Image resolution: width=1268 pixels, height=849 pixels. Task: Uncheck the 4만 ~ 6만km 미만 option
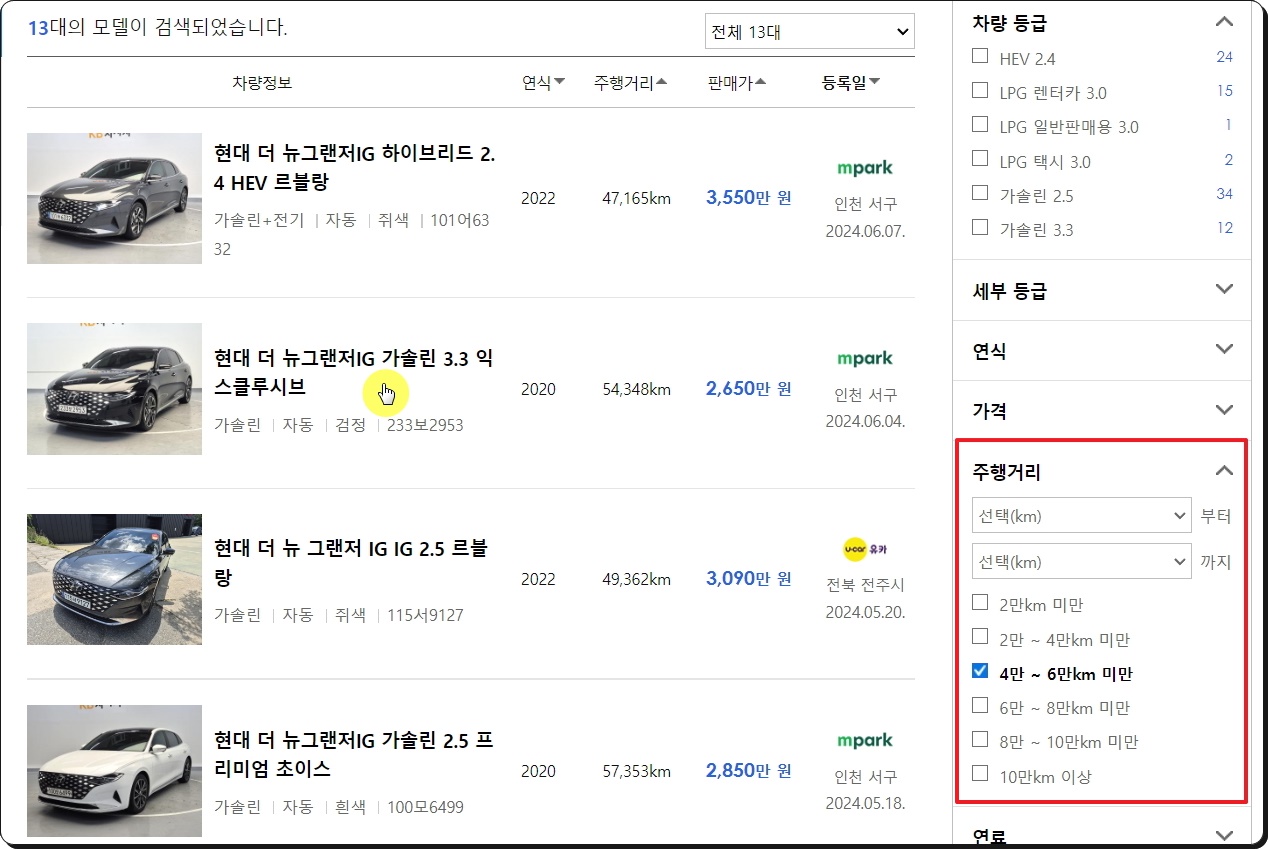[980, 672]
